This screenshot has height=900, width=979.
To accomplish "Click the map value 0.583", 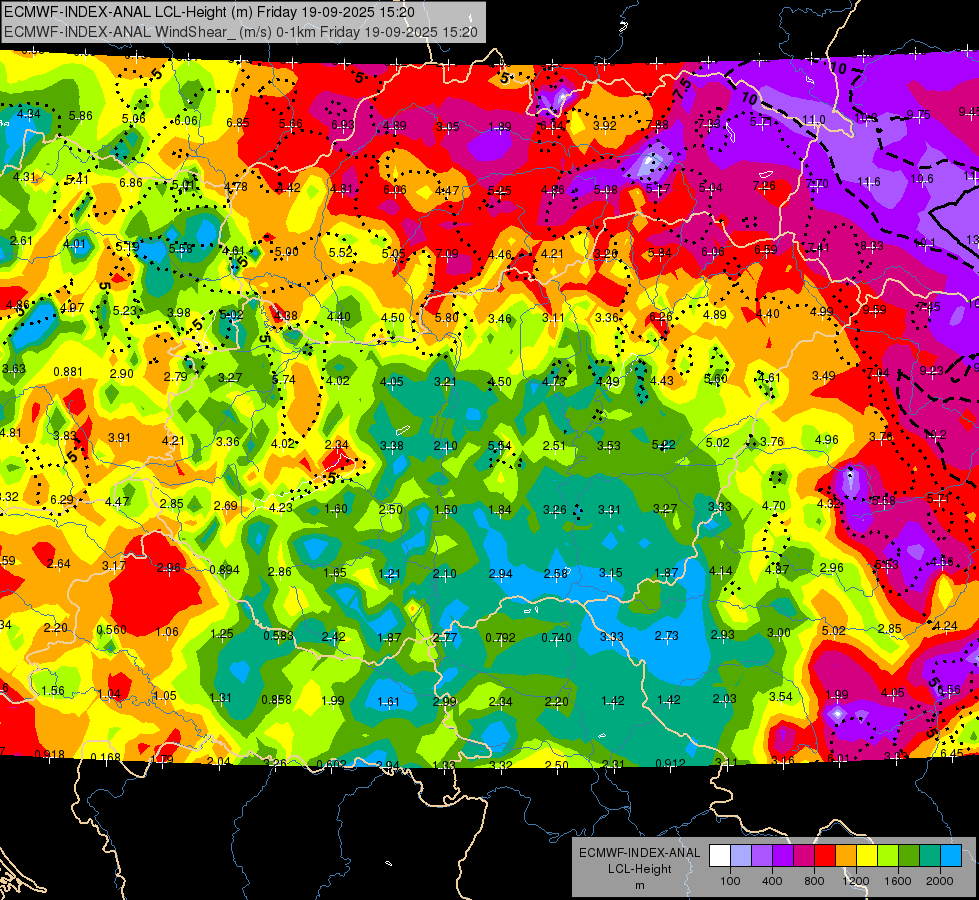I will click(x=278, y=636).
